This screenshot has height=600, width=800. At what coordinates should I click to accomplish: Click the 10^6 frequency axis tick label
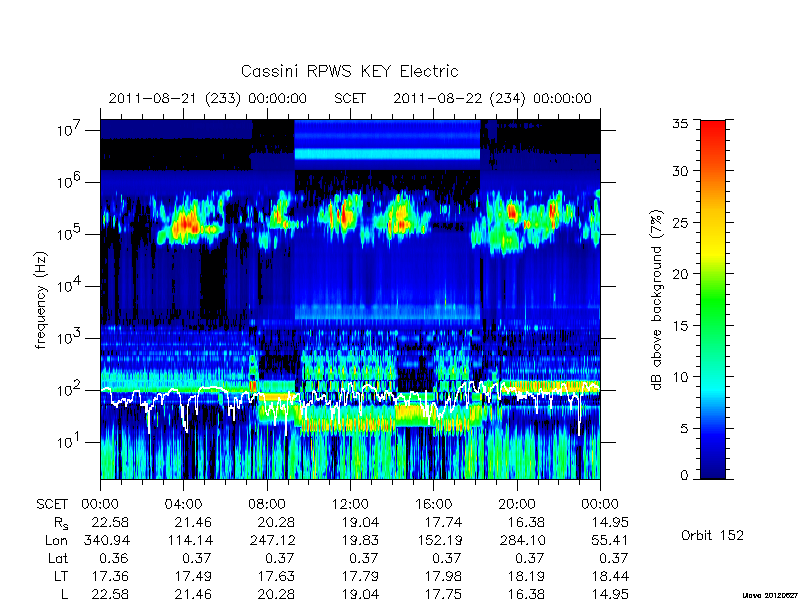(70, 182)
